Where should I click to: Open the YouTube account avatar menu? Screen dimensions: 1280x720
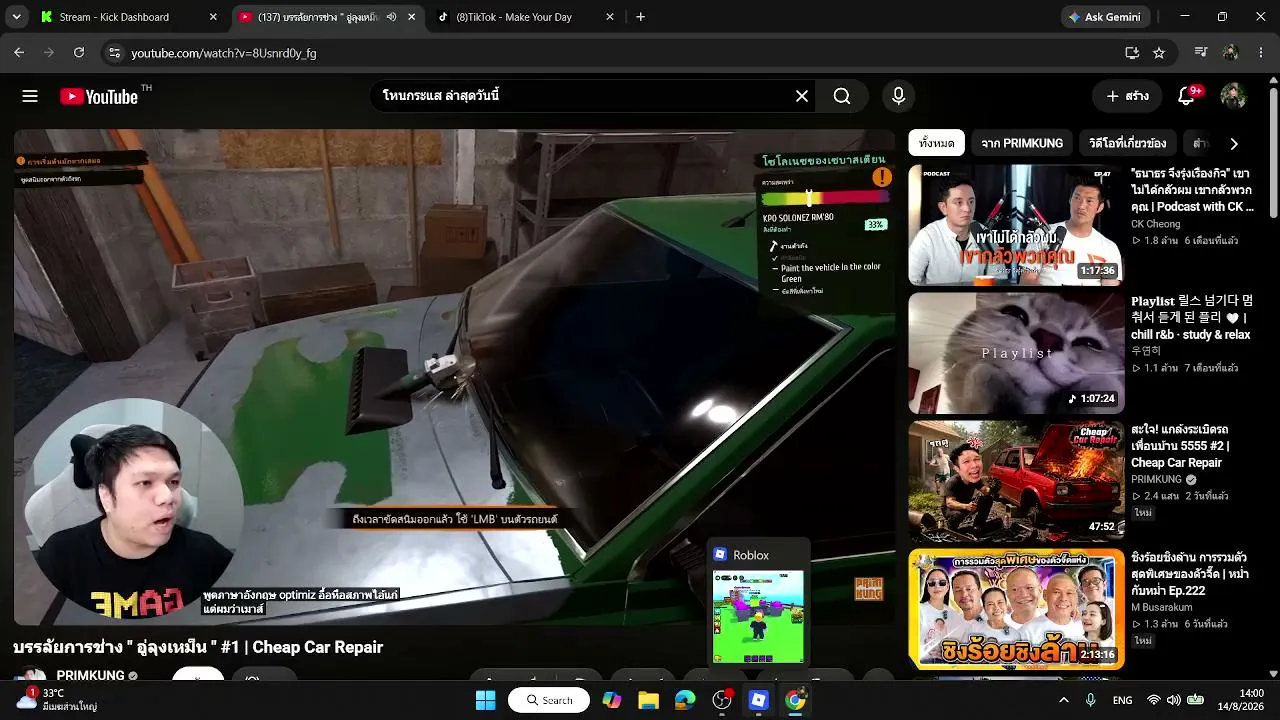(x=1233, y=96)
